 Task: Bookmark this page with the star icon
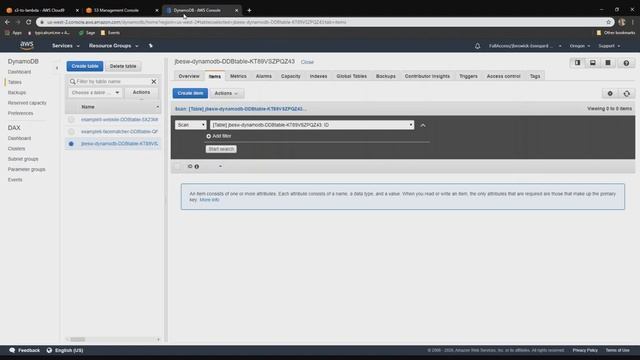point(609,22)
